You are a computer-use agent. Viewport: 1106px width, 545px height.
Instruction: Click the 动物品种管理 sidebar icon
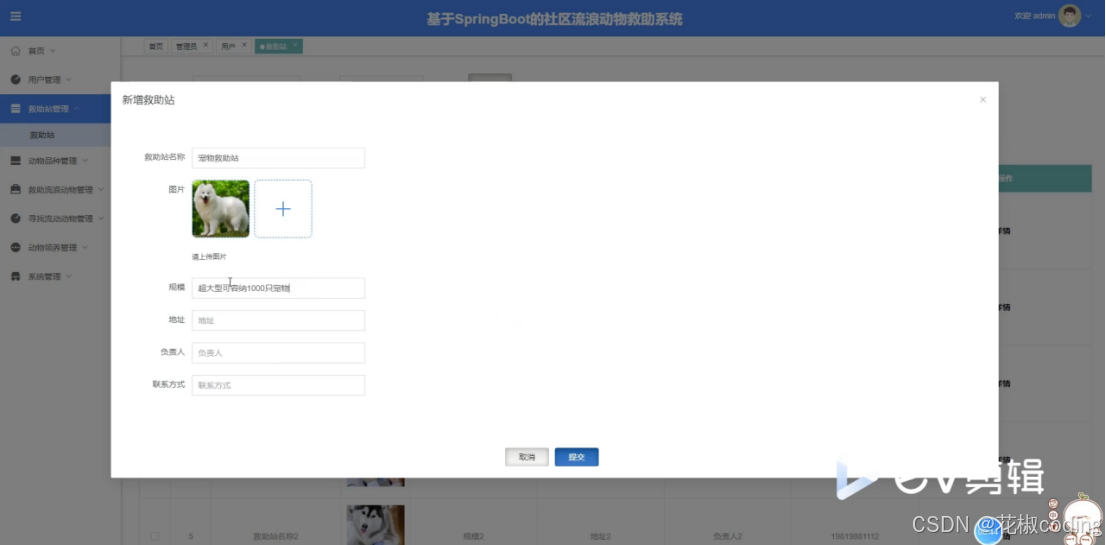tap(16, 161)
